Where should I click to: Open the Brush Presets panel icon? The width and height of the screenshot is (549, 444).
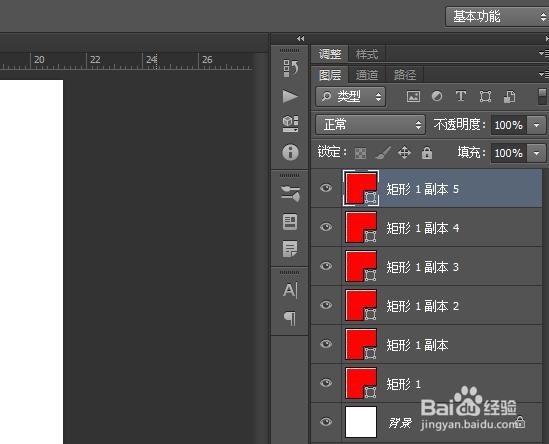click(290, 194)
